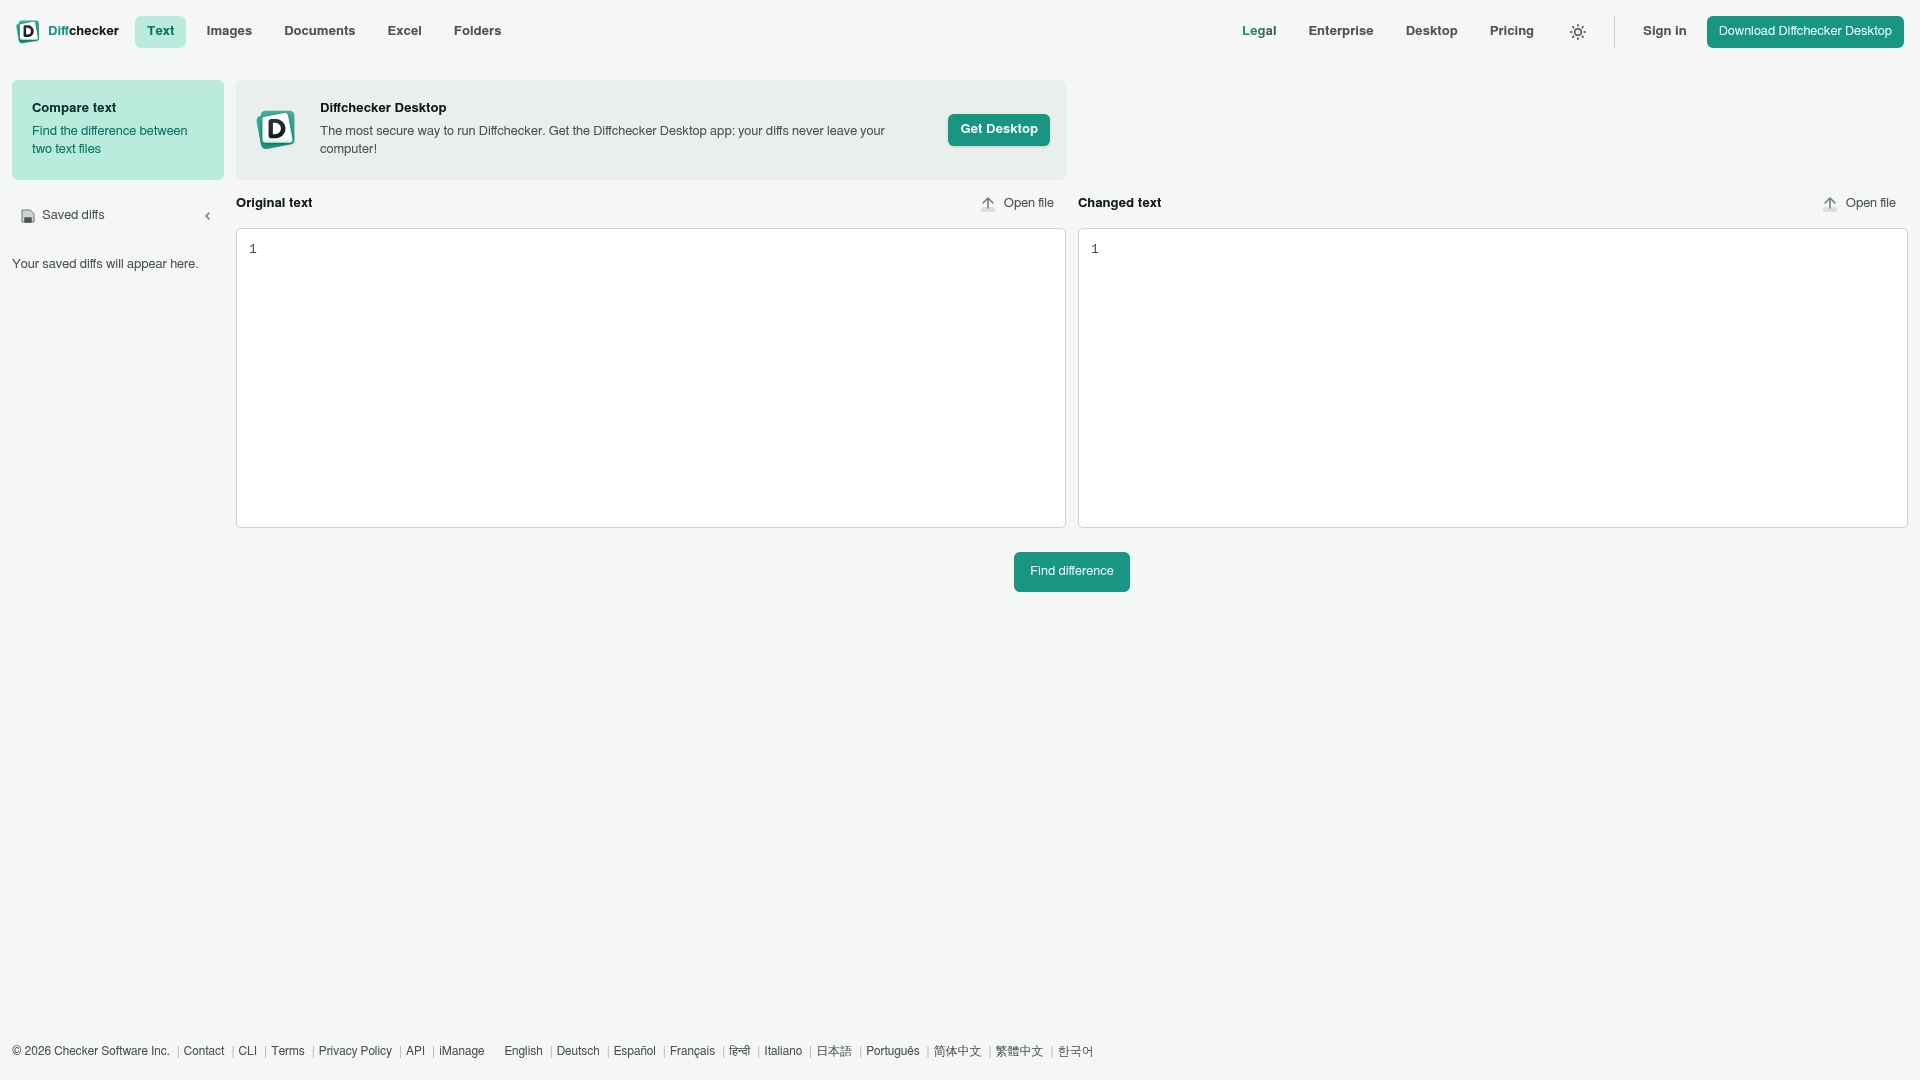
Task: Switch to the Text tab
Action: pos(160,32)
